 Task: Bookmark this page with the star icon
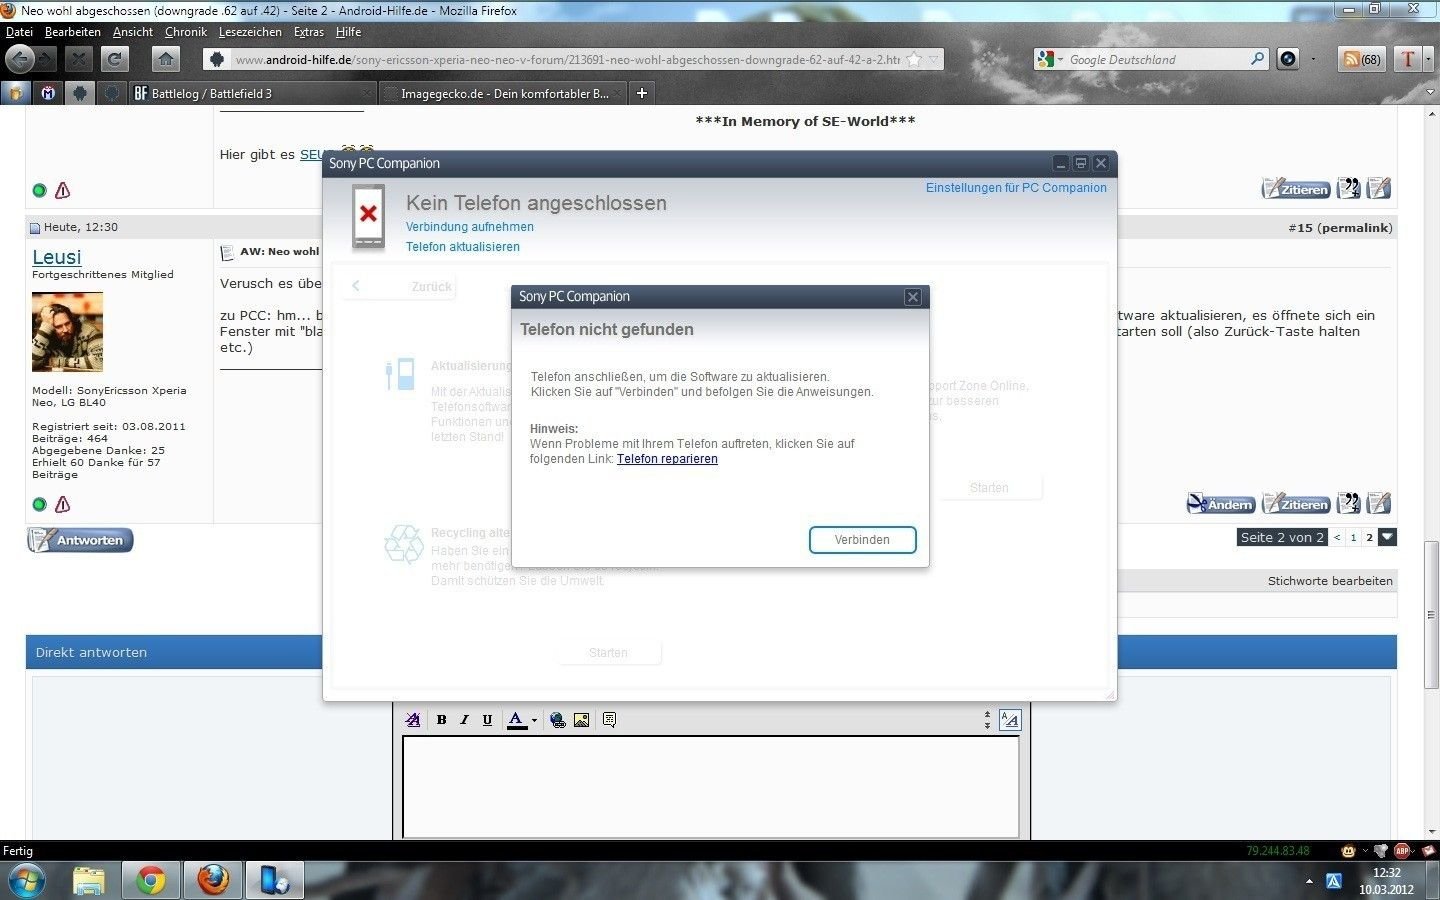(x=912, y=60)
